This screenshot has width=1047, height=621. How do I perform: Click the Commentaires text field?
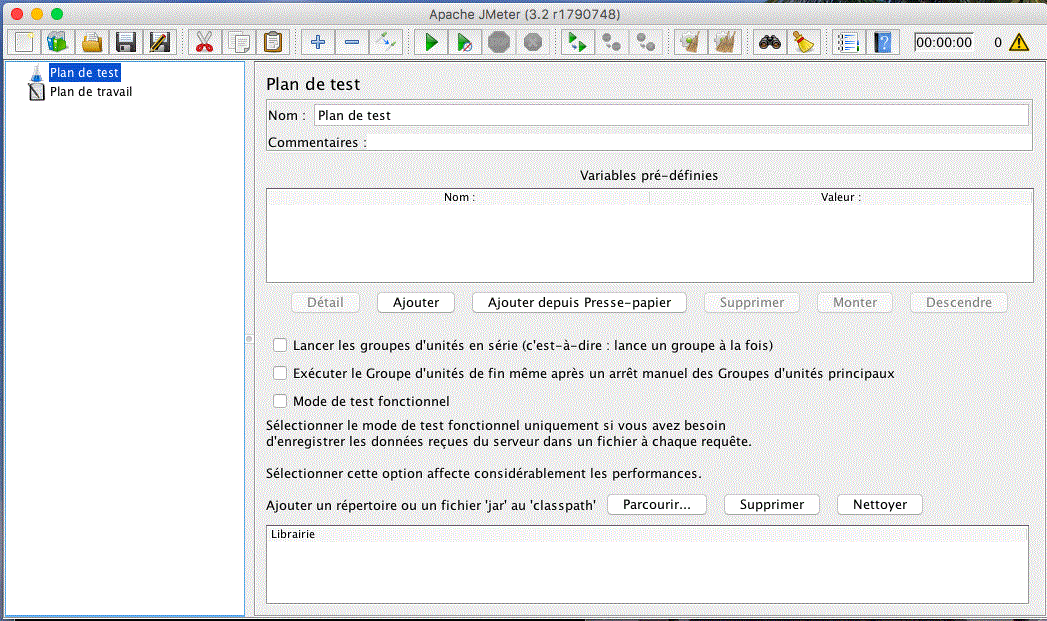point(699,142)
